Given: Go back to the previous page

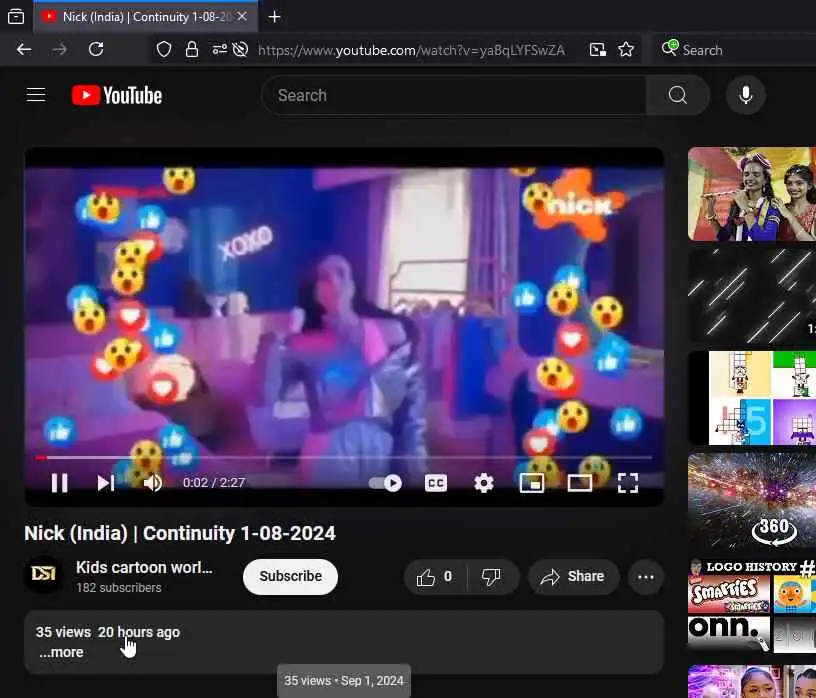Looking at the screenshot, I should coord(24,50).
